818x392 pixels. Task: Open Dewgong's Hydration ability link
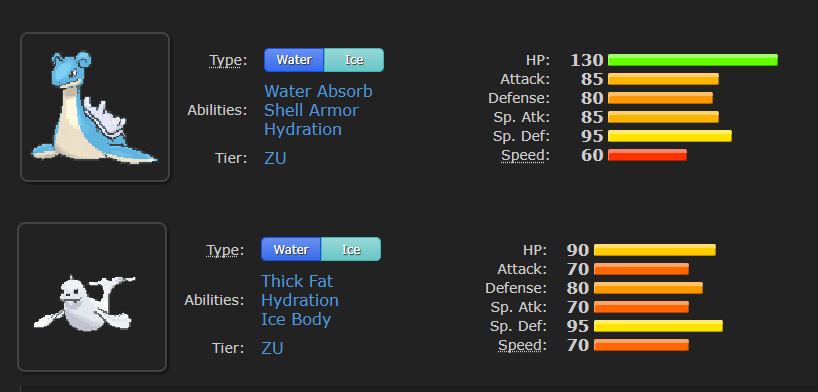click(x=300, y=300)
